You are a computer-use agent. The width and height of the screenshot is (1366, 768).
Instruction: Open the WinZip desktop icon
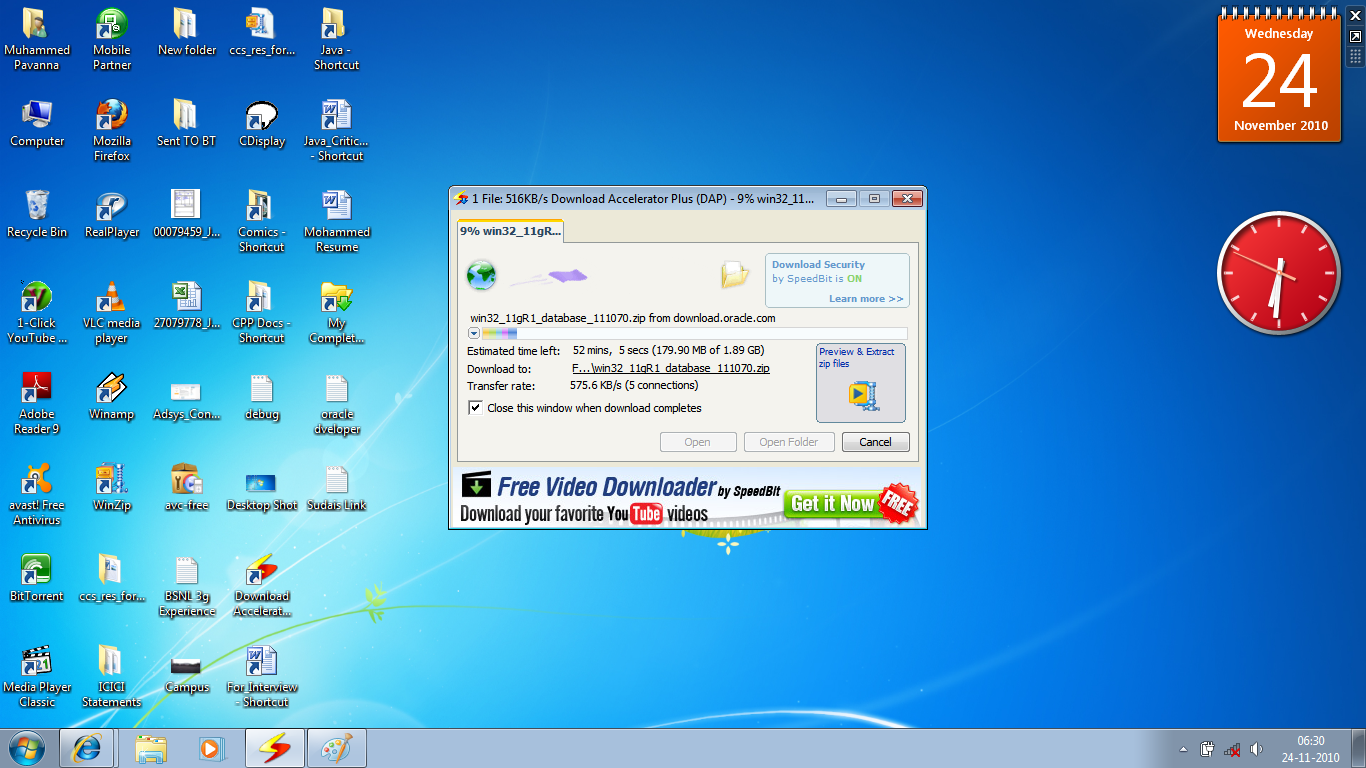(111, 481)
